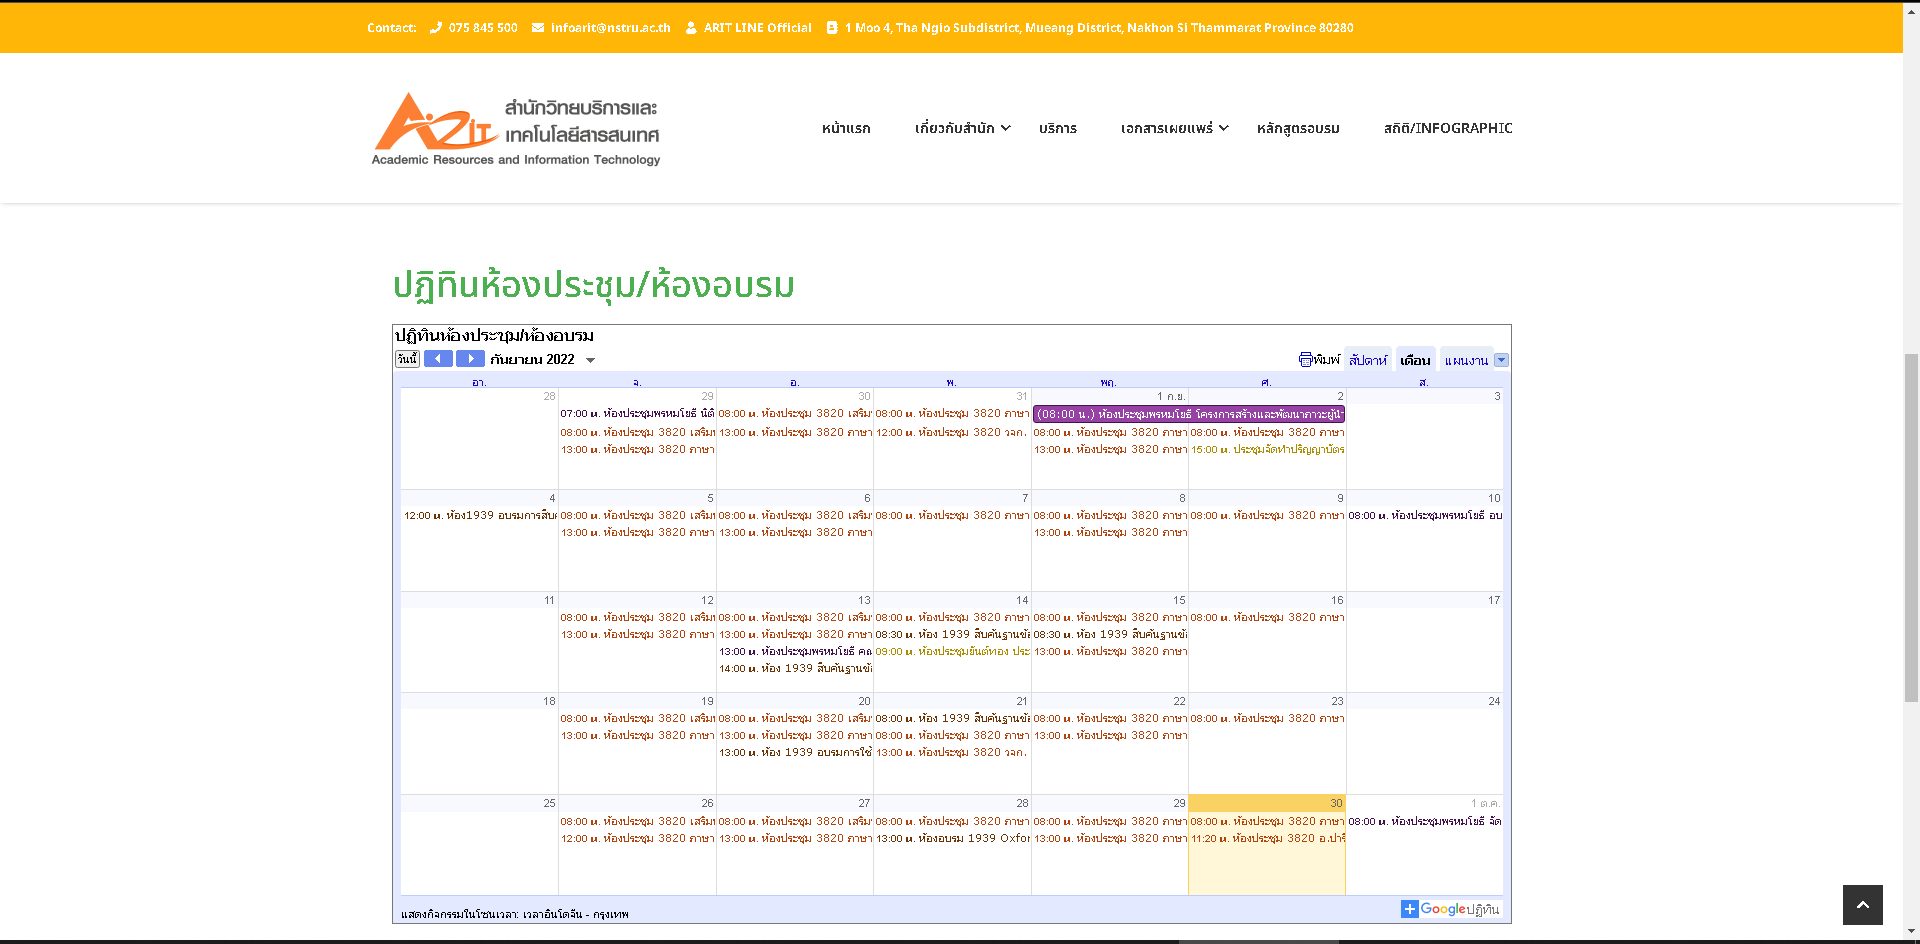Go to the previous month with the left arrow
The height and width of the screenshot is (944, 1920).
pos(438,359)
